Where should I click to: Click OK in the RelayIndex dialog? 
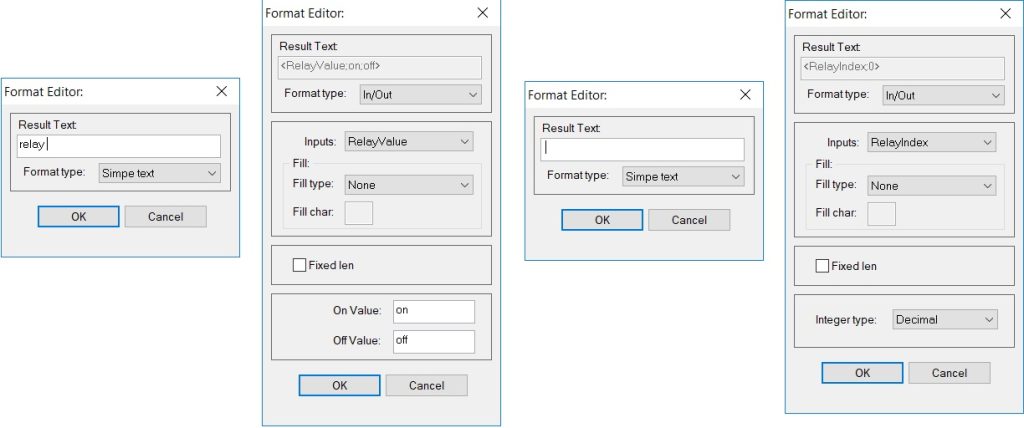[863, 373]
